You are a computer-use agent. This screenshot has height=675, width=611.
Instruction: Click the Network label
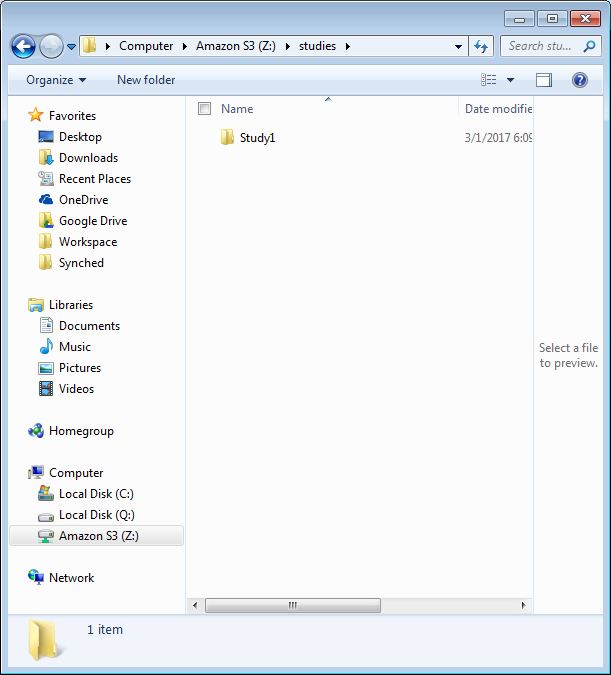[x=71, y=578]
